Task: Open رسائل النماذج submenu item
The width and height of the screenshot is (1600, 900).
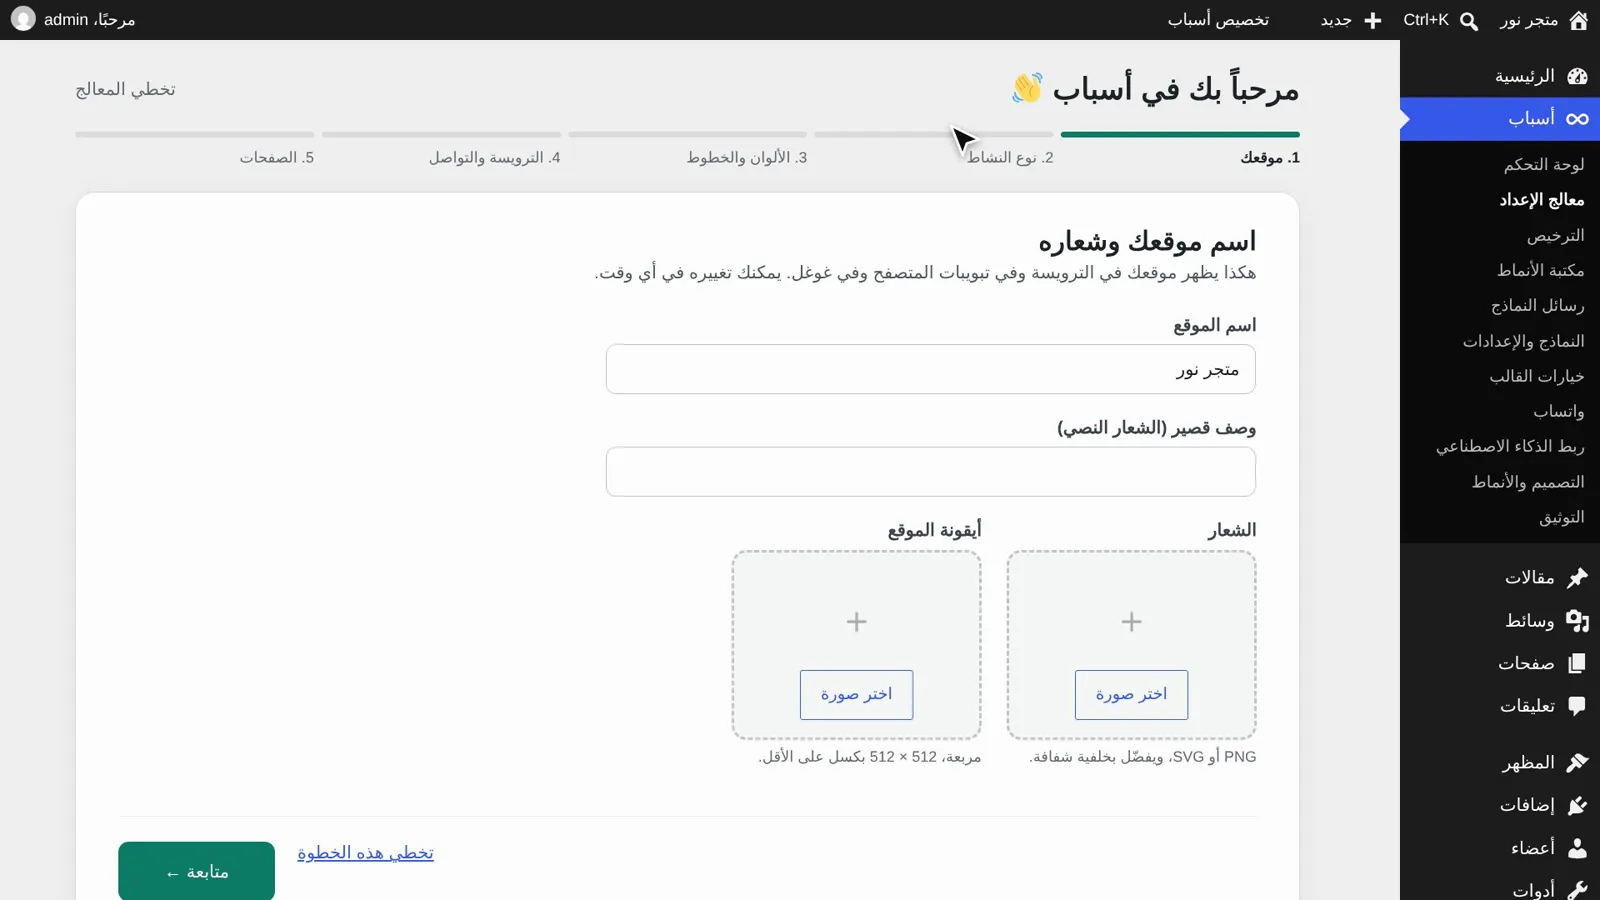Action: pos(1537,306)
